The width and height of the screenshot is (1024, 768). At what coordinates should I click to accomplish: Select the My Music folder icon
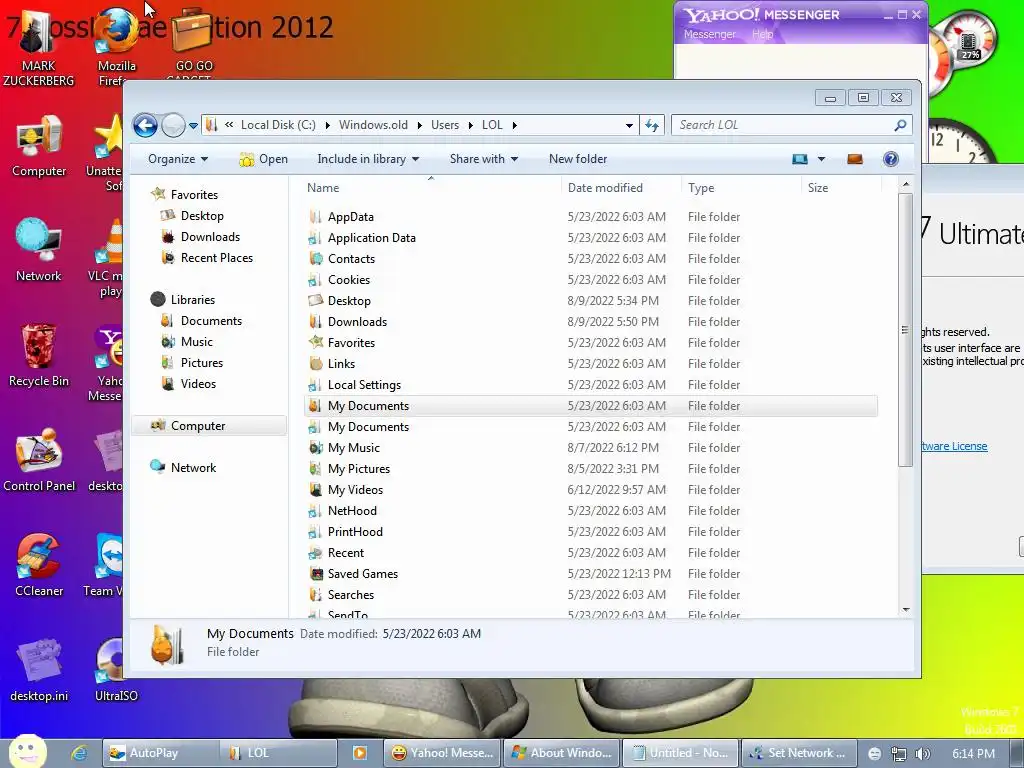315,447
